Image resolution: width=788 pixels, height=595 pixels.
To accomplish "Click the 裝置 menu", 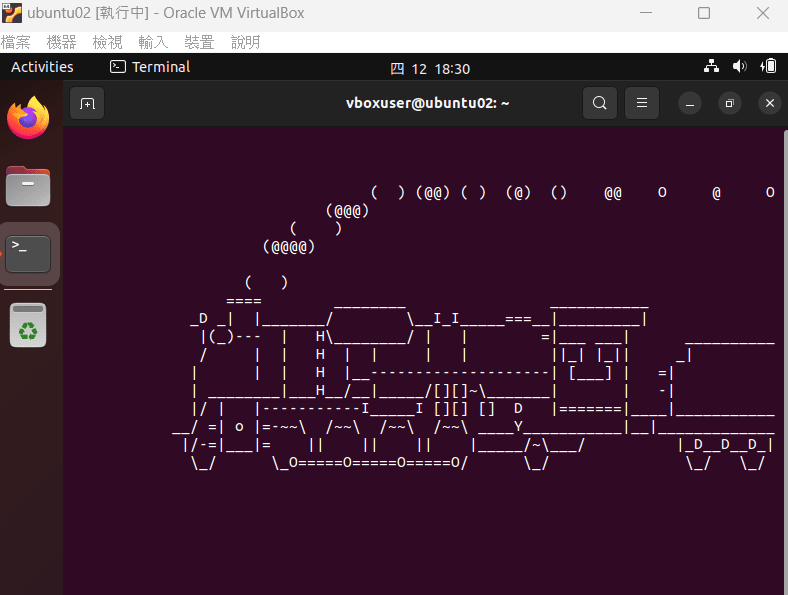I will point(199,42).
